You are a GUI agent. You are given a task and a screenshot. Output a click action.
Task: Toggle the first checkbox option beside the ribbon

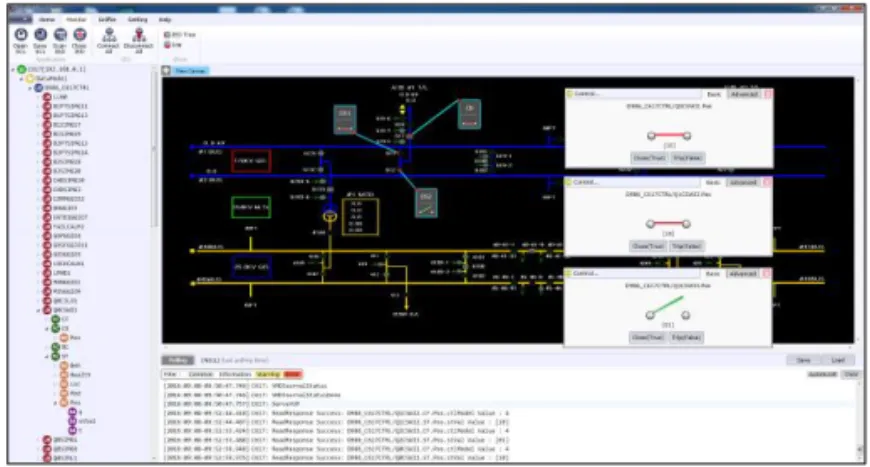[x=166, y=34]
